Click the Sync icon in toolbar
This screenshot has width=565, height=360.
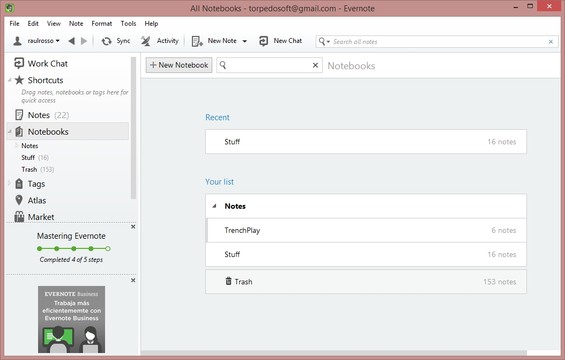click(106, 41)
